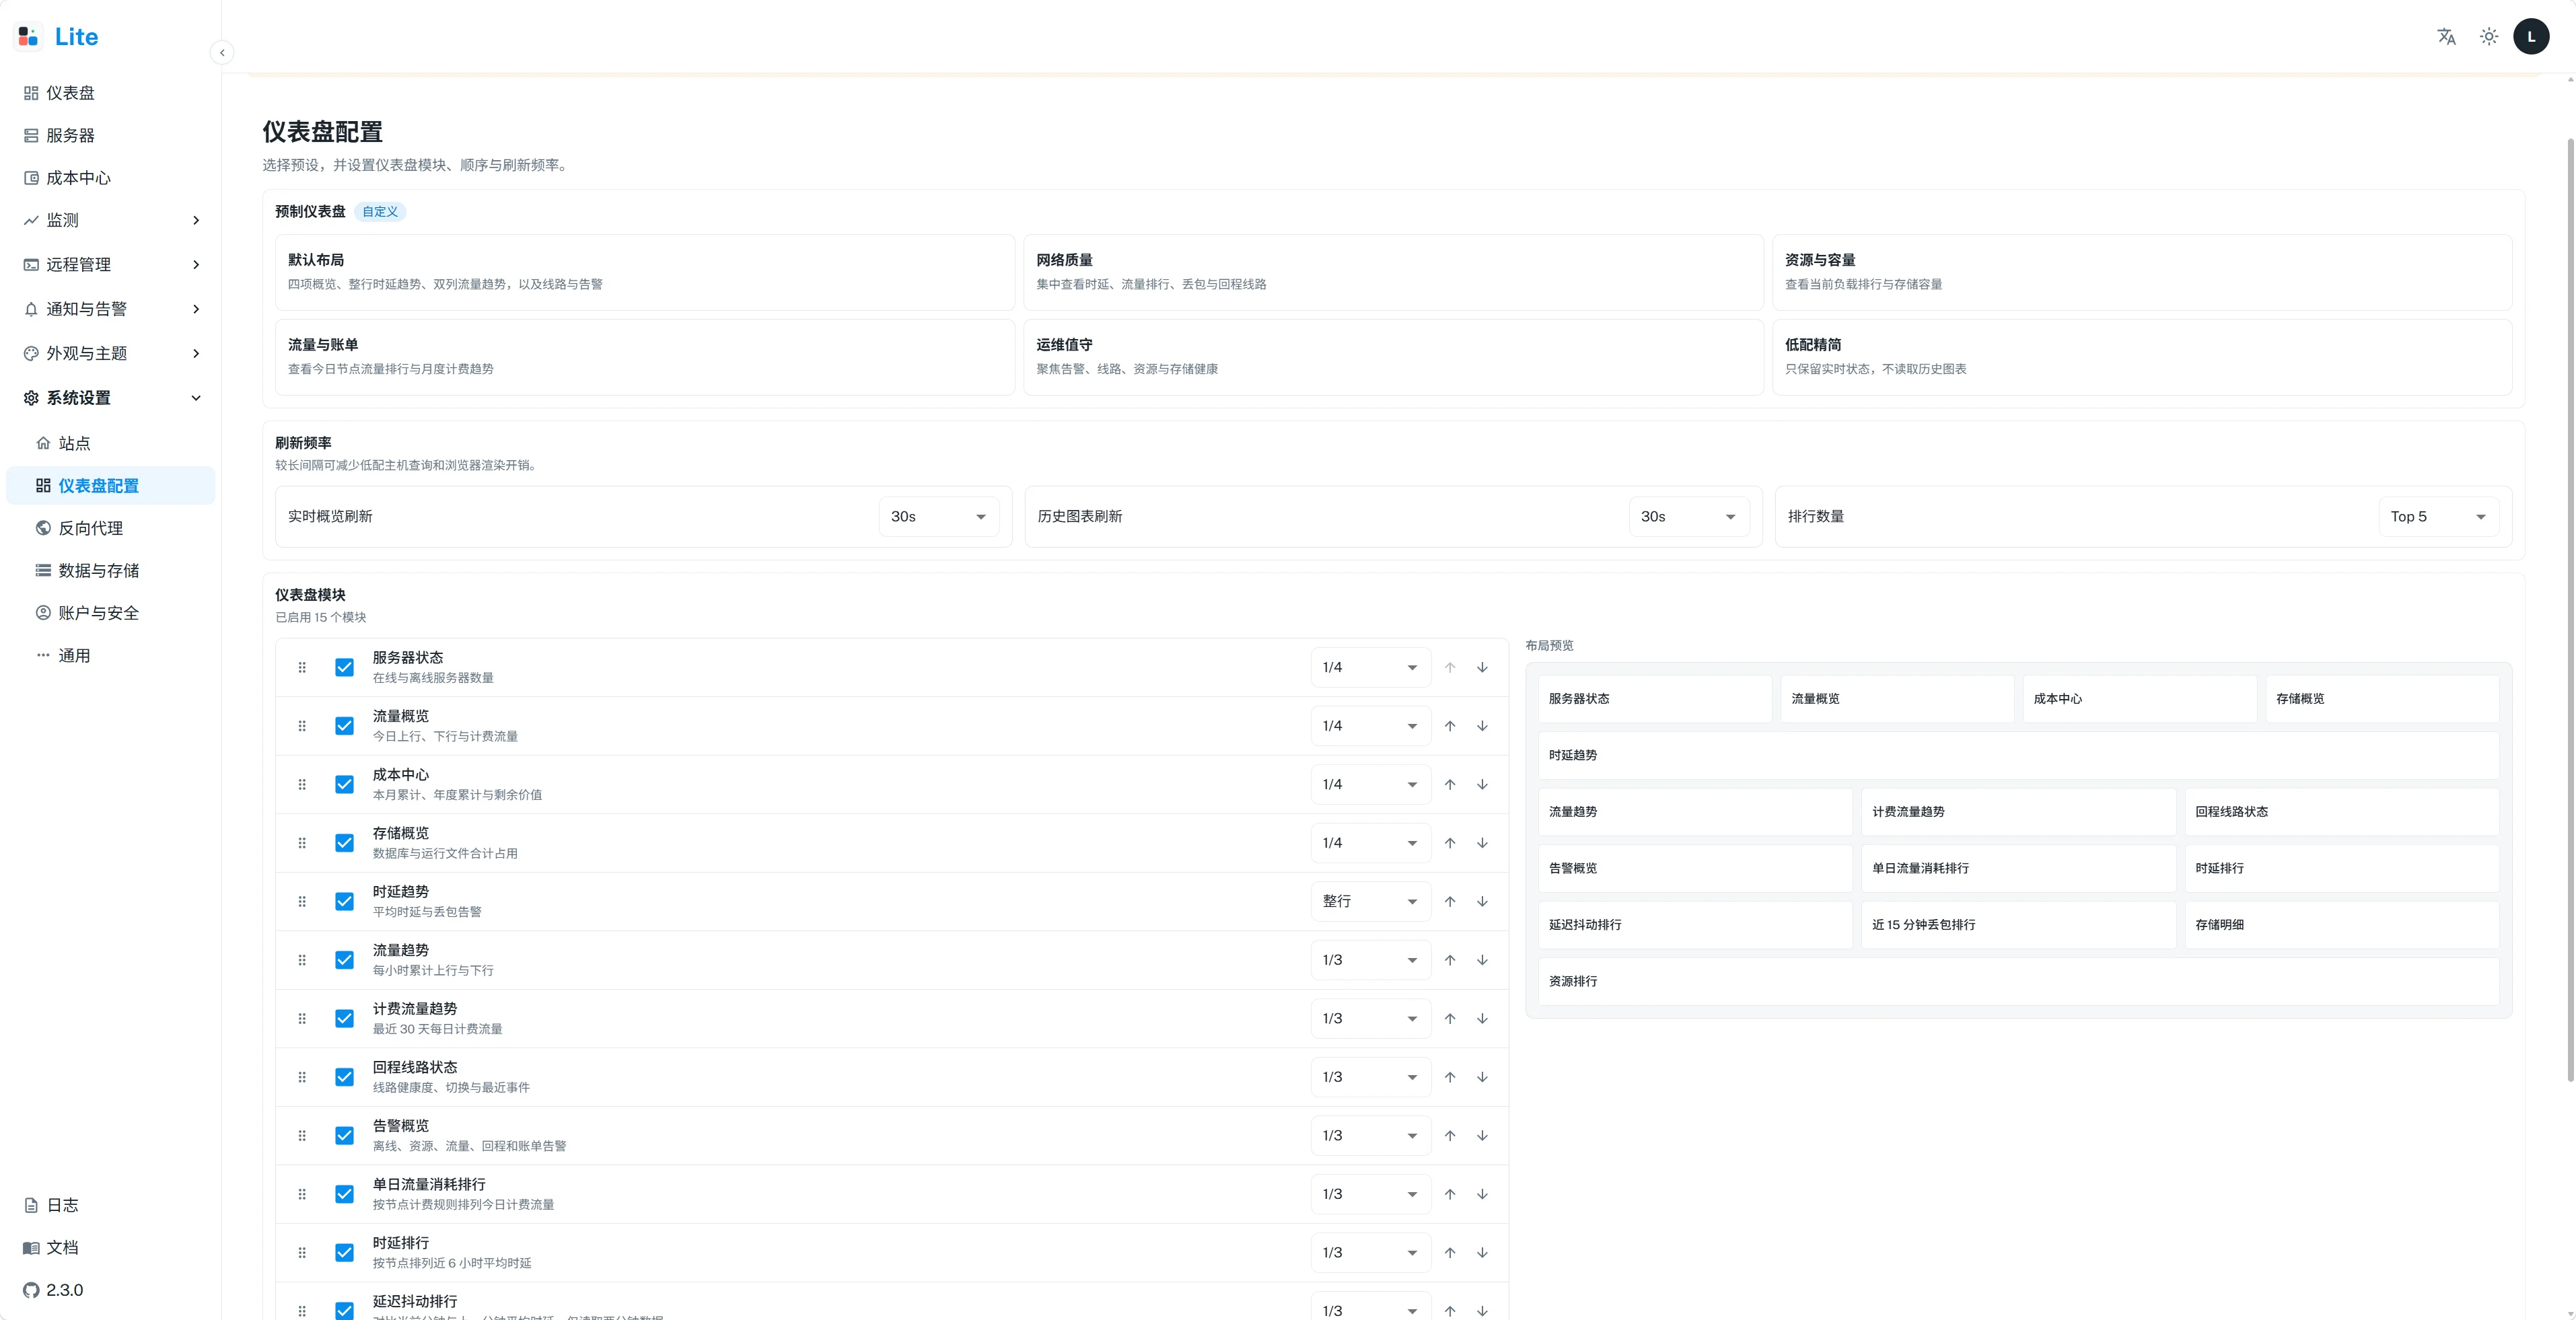
Task: Open the 服务器 sidebar page
Action: click(111, 135)
